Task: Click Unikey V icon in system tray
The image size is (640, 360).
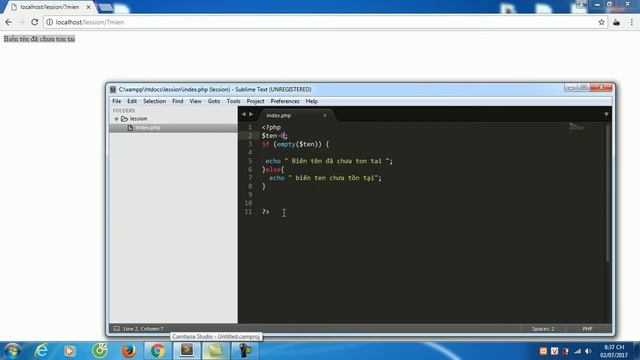Action: tap(554, 351)
